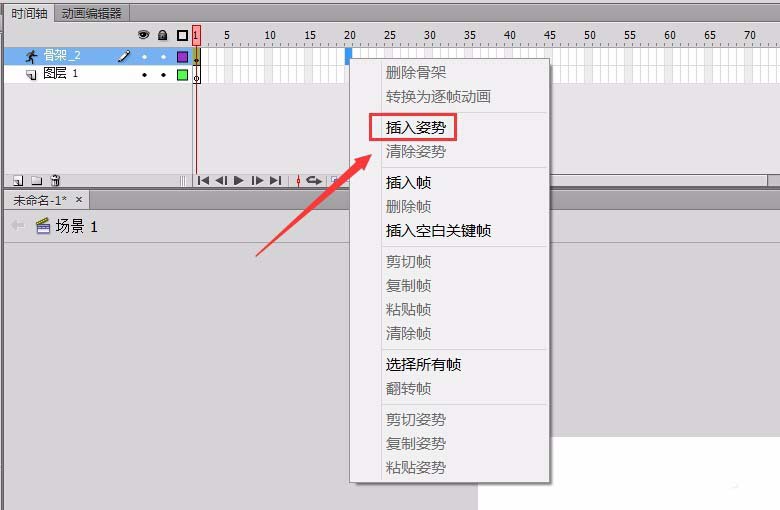This screenshot has width=780, height=510.
Task: Go to last frame button
Action: coord(276,181)
